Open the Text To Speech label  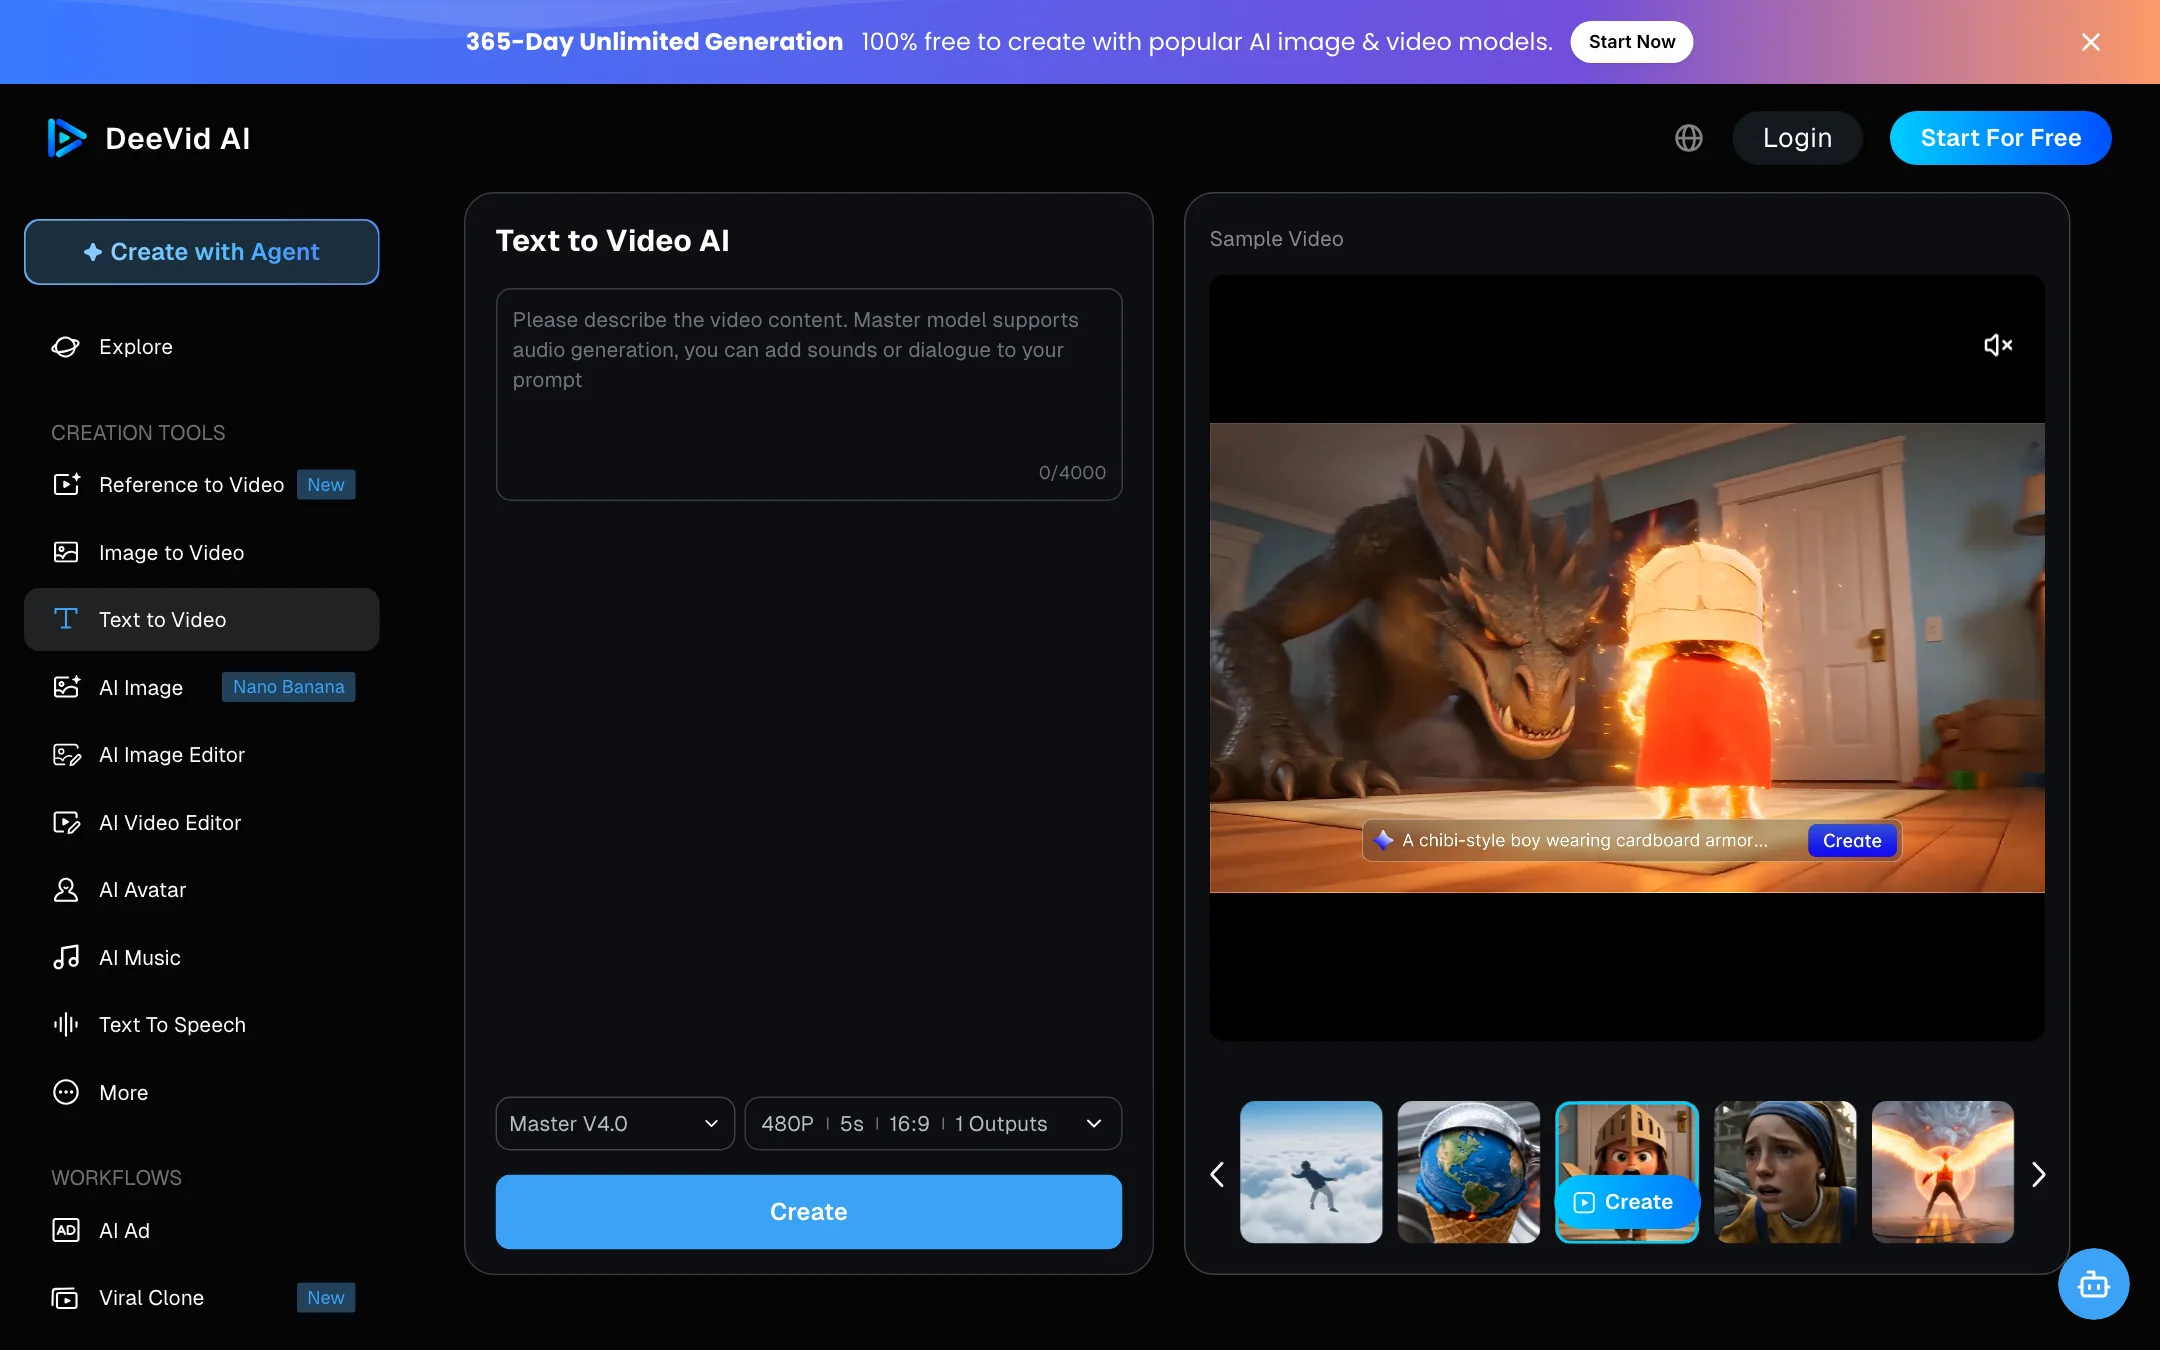click(172, 1025)
